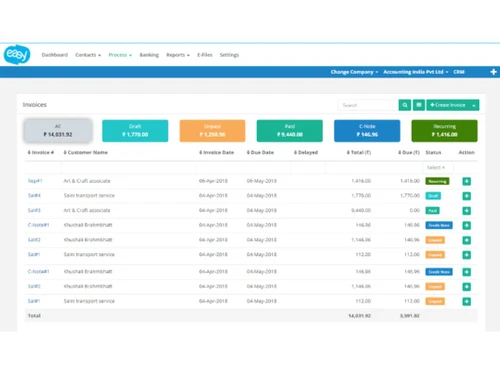This screenshot has width=500, height=375.
Task: Click filter box under Customer Name
Action: pyautogui.click(x=129, y=168)
